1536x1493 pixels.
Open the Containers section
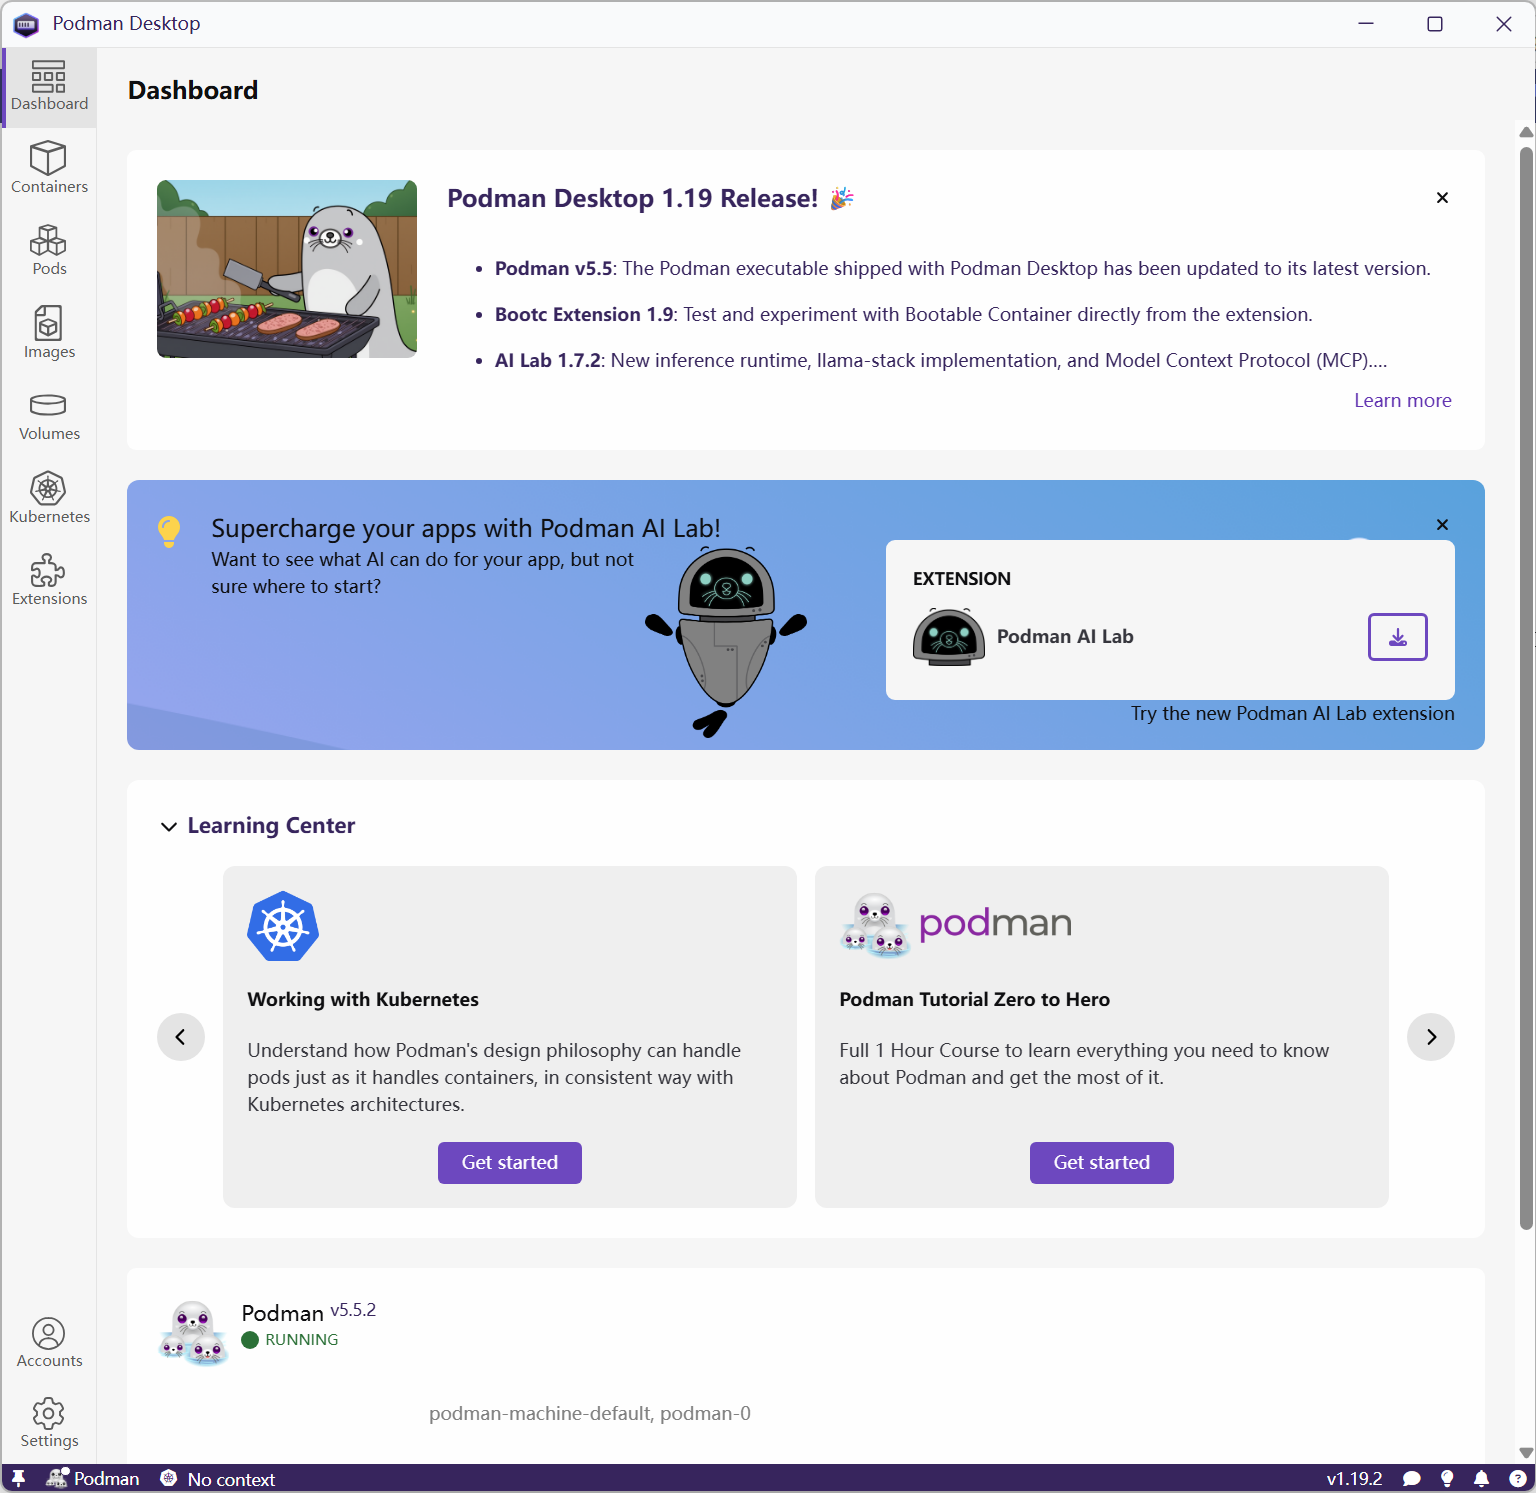pos(49,167)
